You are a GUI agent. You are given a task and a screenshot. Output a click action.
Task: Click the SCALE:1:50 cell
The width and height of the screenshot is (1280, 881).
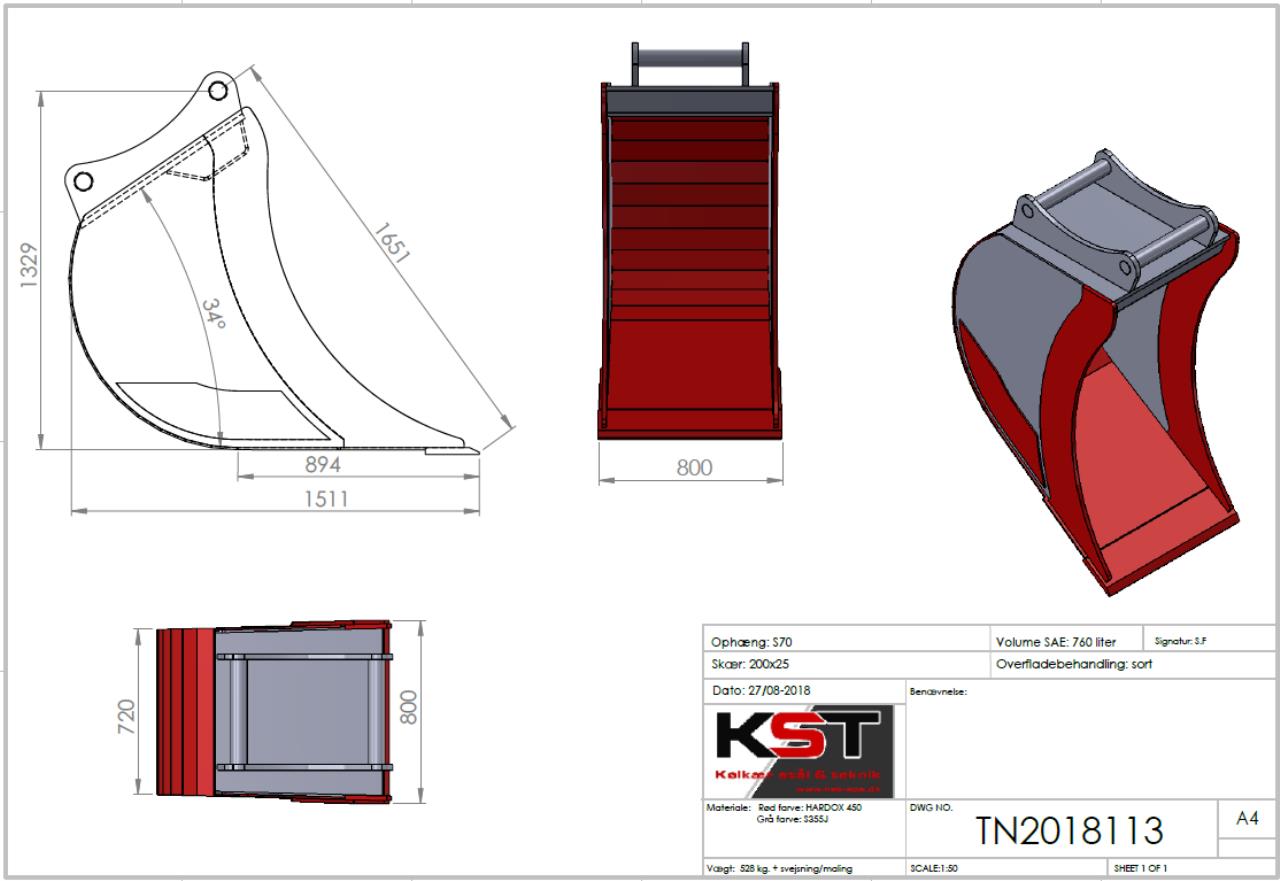pos(934,868)
